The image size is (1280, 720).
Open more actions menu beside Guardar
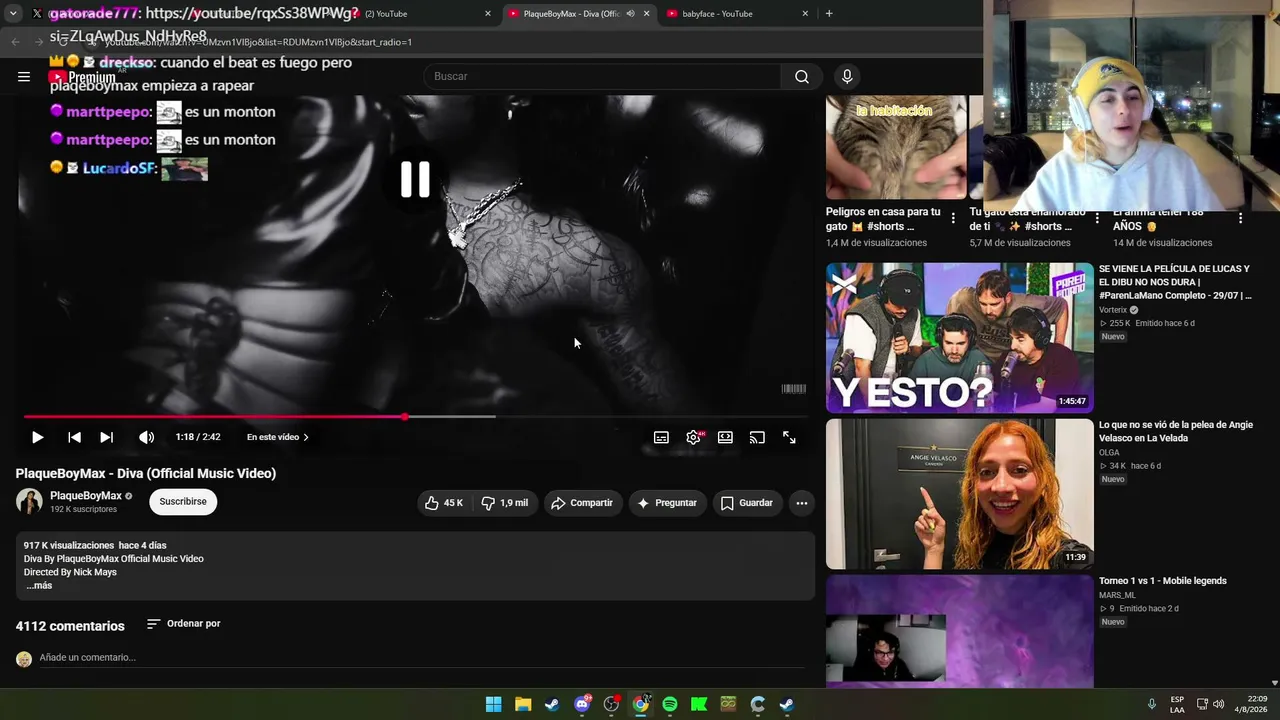pos(801,503)
